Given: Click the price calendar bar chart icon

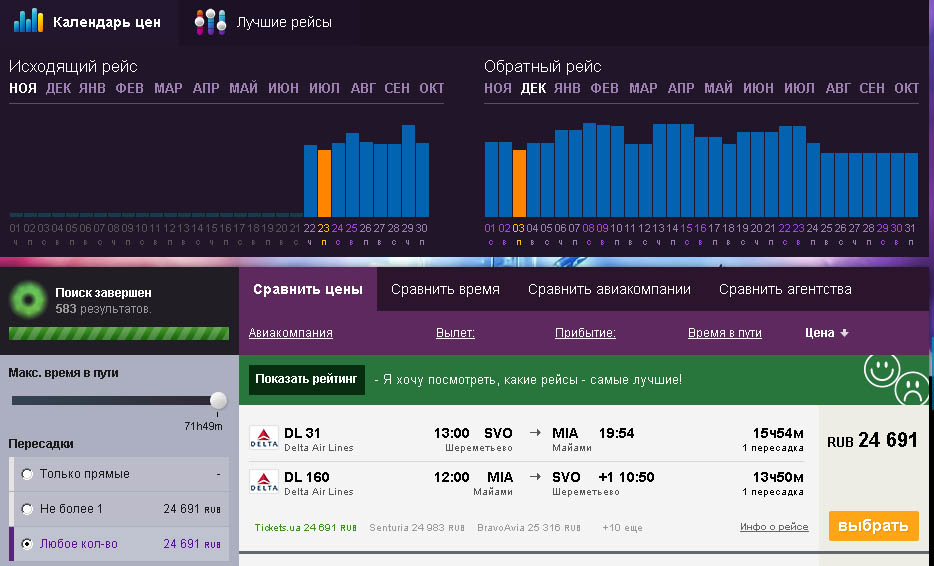Looking at the screenshot, I should [x=28, y=21].
